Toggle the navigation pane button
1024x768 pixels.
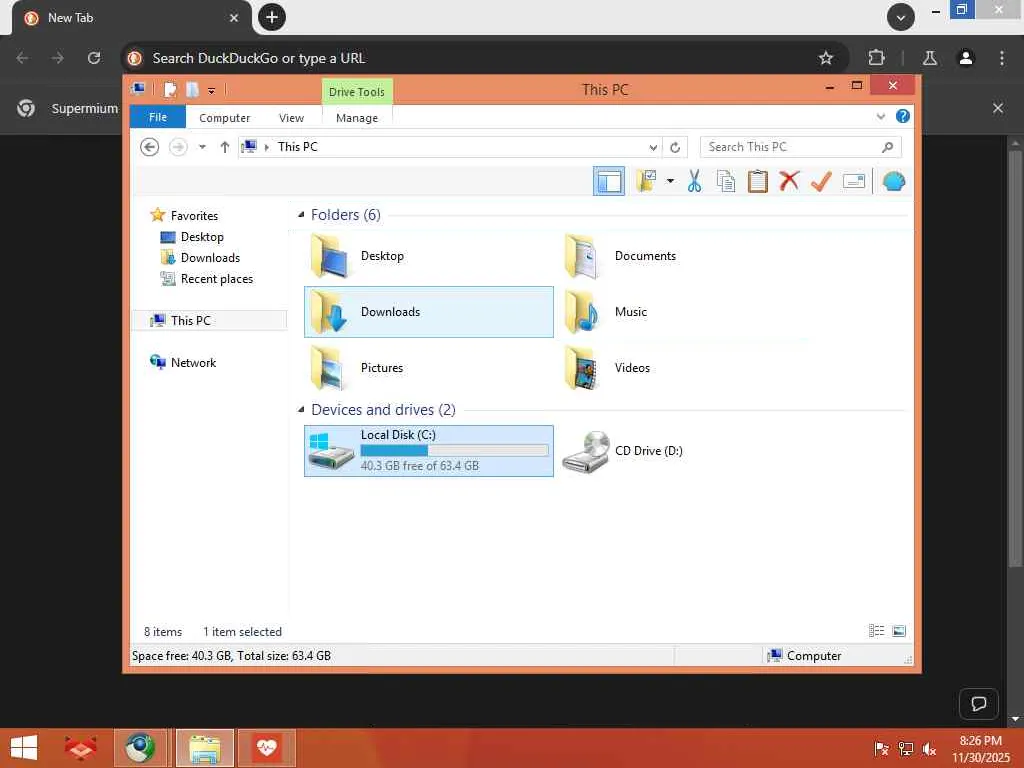click(609, 181)
